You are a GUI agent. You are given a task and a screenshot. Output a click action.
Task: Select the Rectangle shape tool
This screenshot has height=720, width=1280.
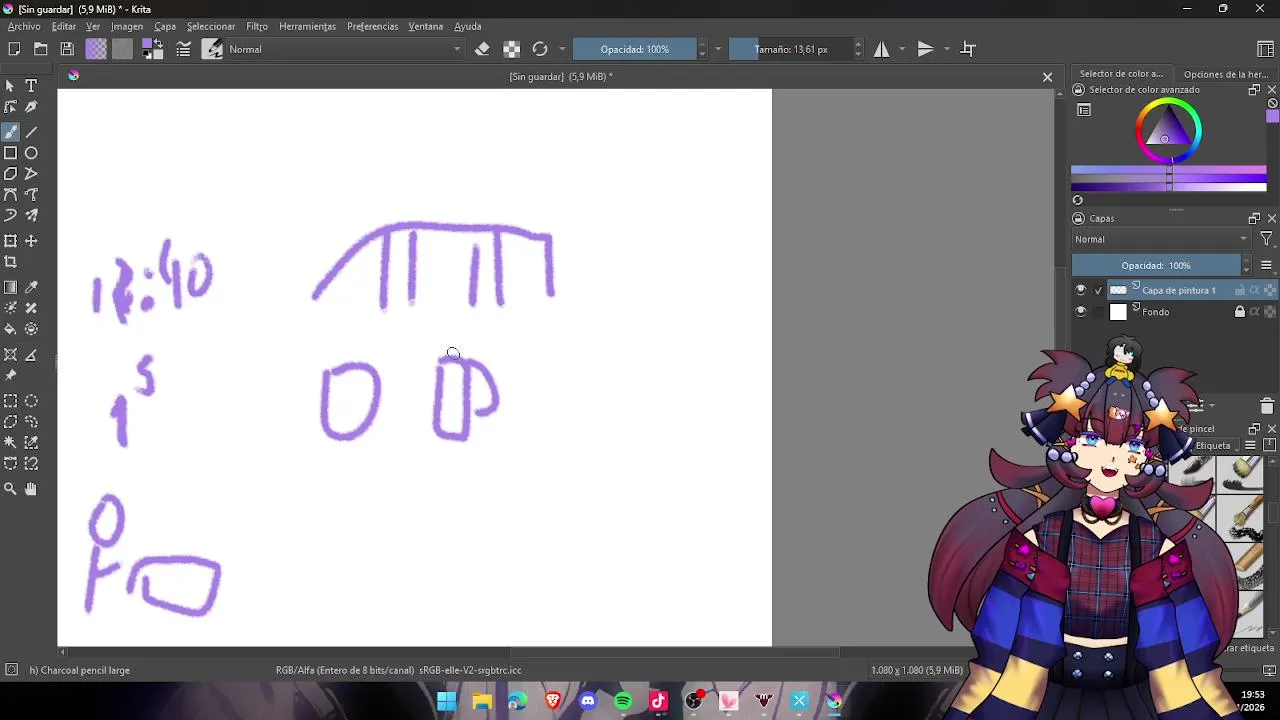point(10,153)
